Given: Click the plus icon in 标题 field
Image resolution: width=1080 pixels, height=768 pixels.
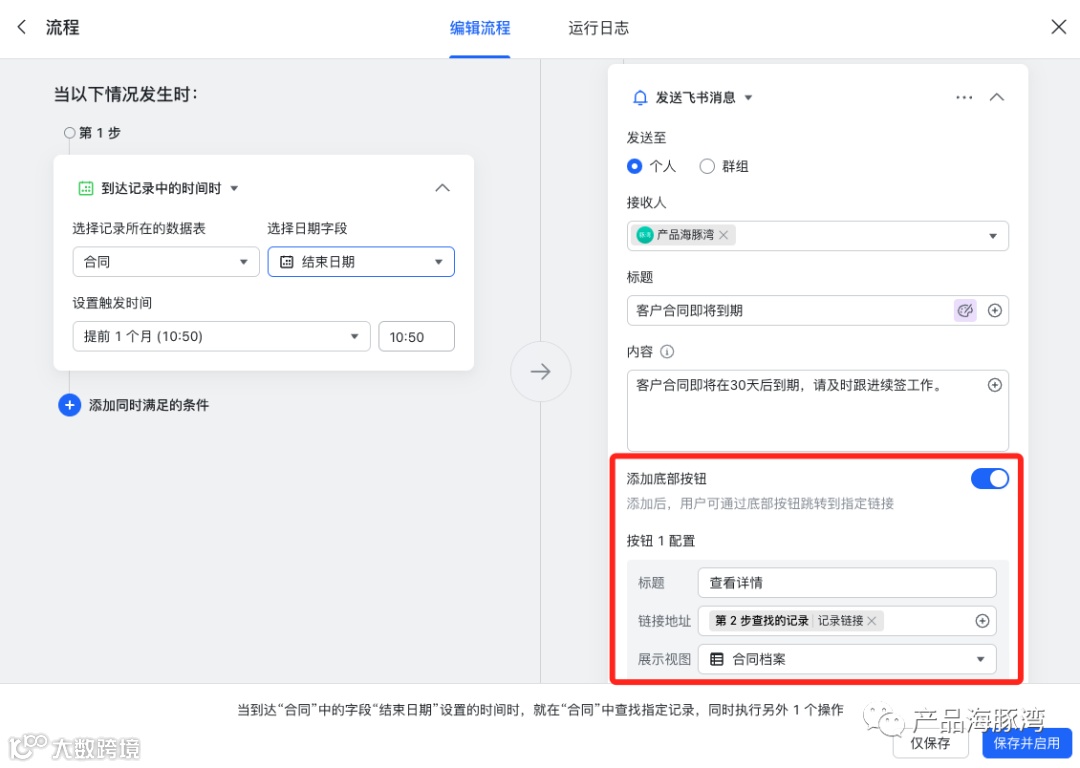Looking at the screenshot, I should point(995,310).
